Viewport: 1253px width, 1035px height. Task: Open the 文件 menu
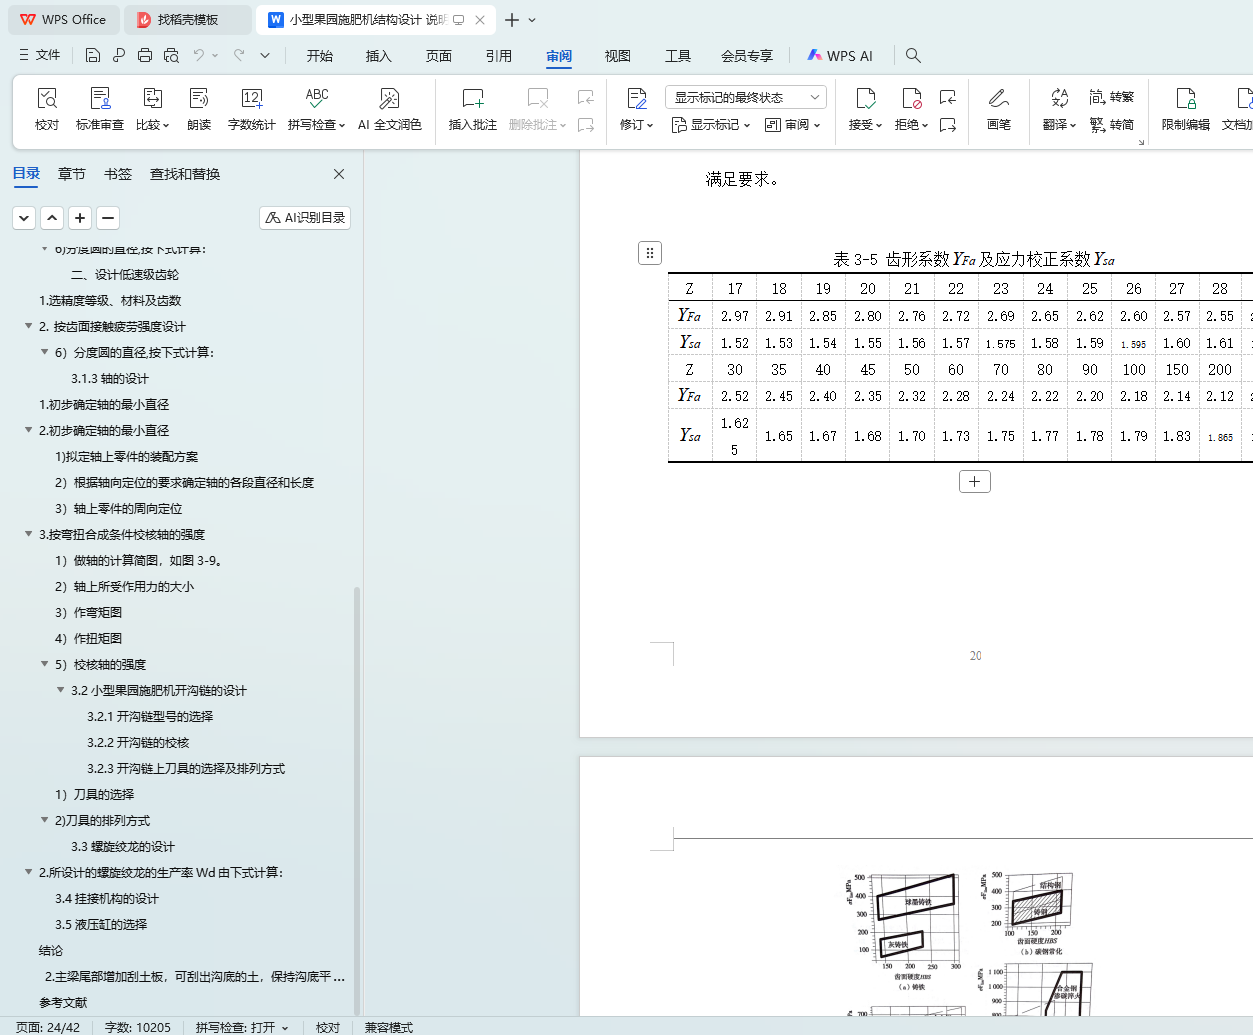coord(40,55)
